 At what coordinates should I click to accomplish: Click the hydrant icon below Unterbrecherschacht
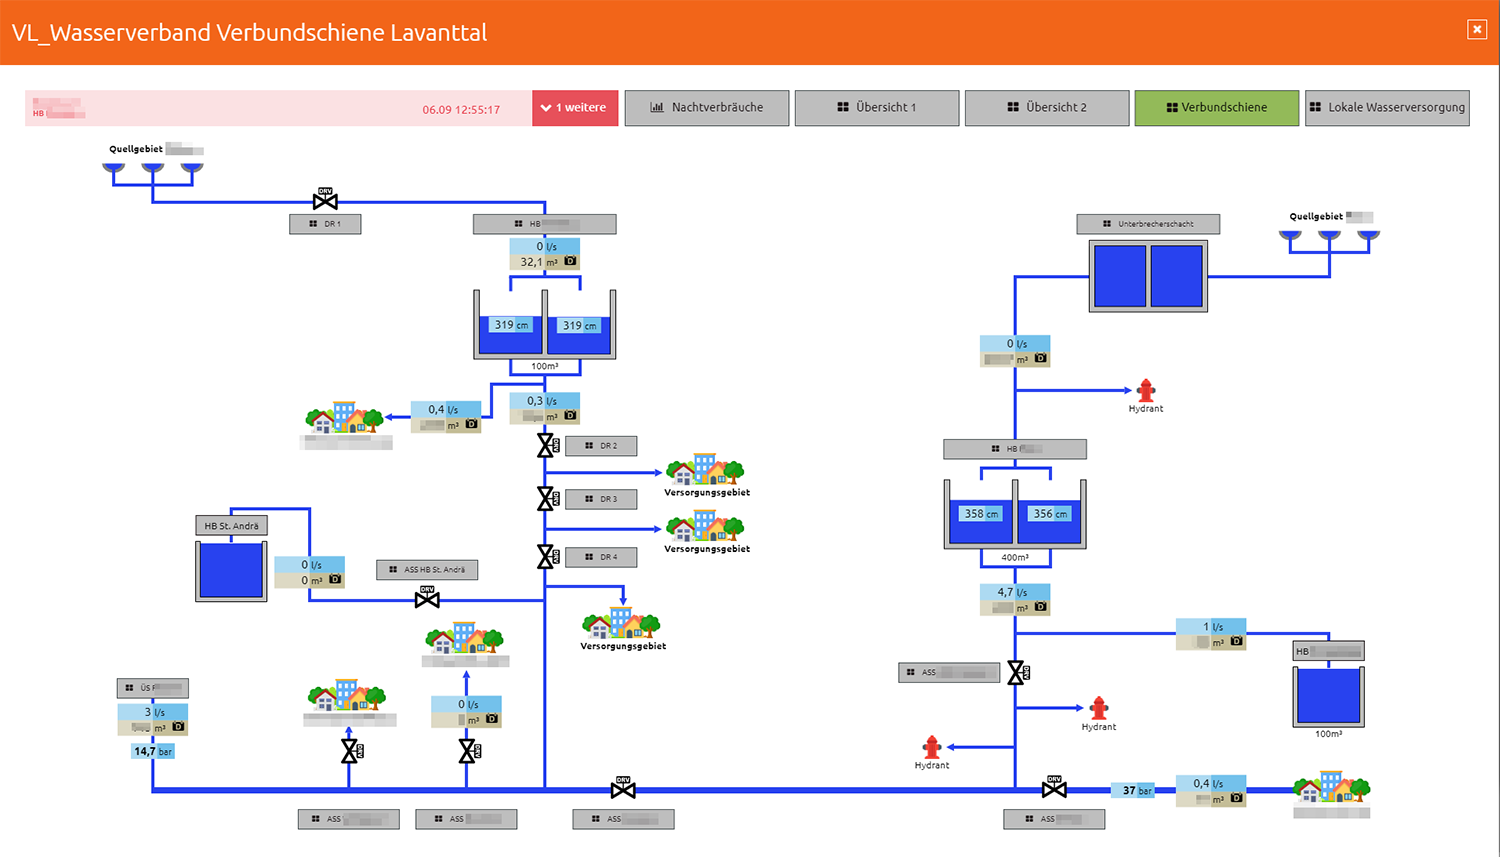(1146, 391)
